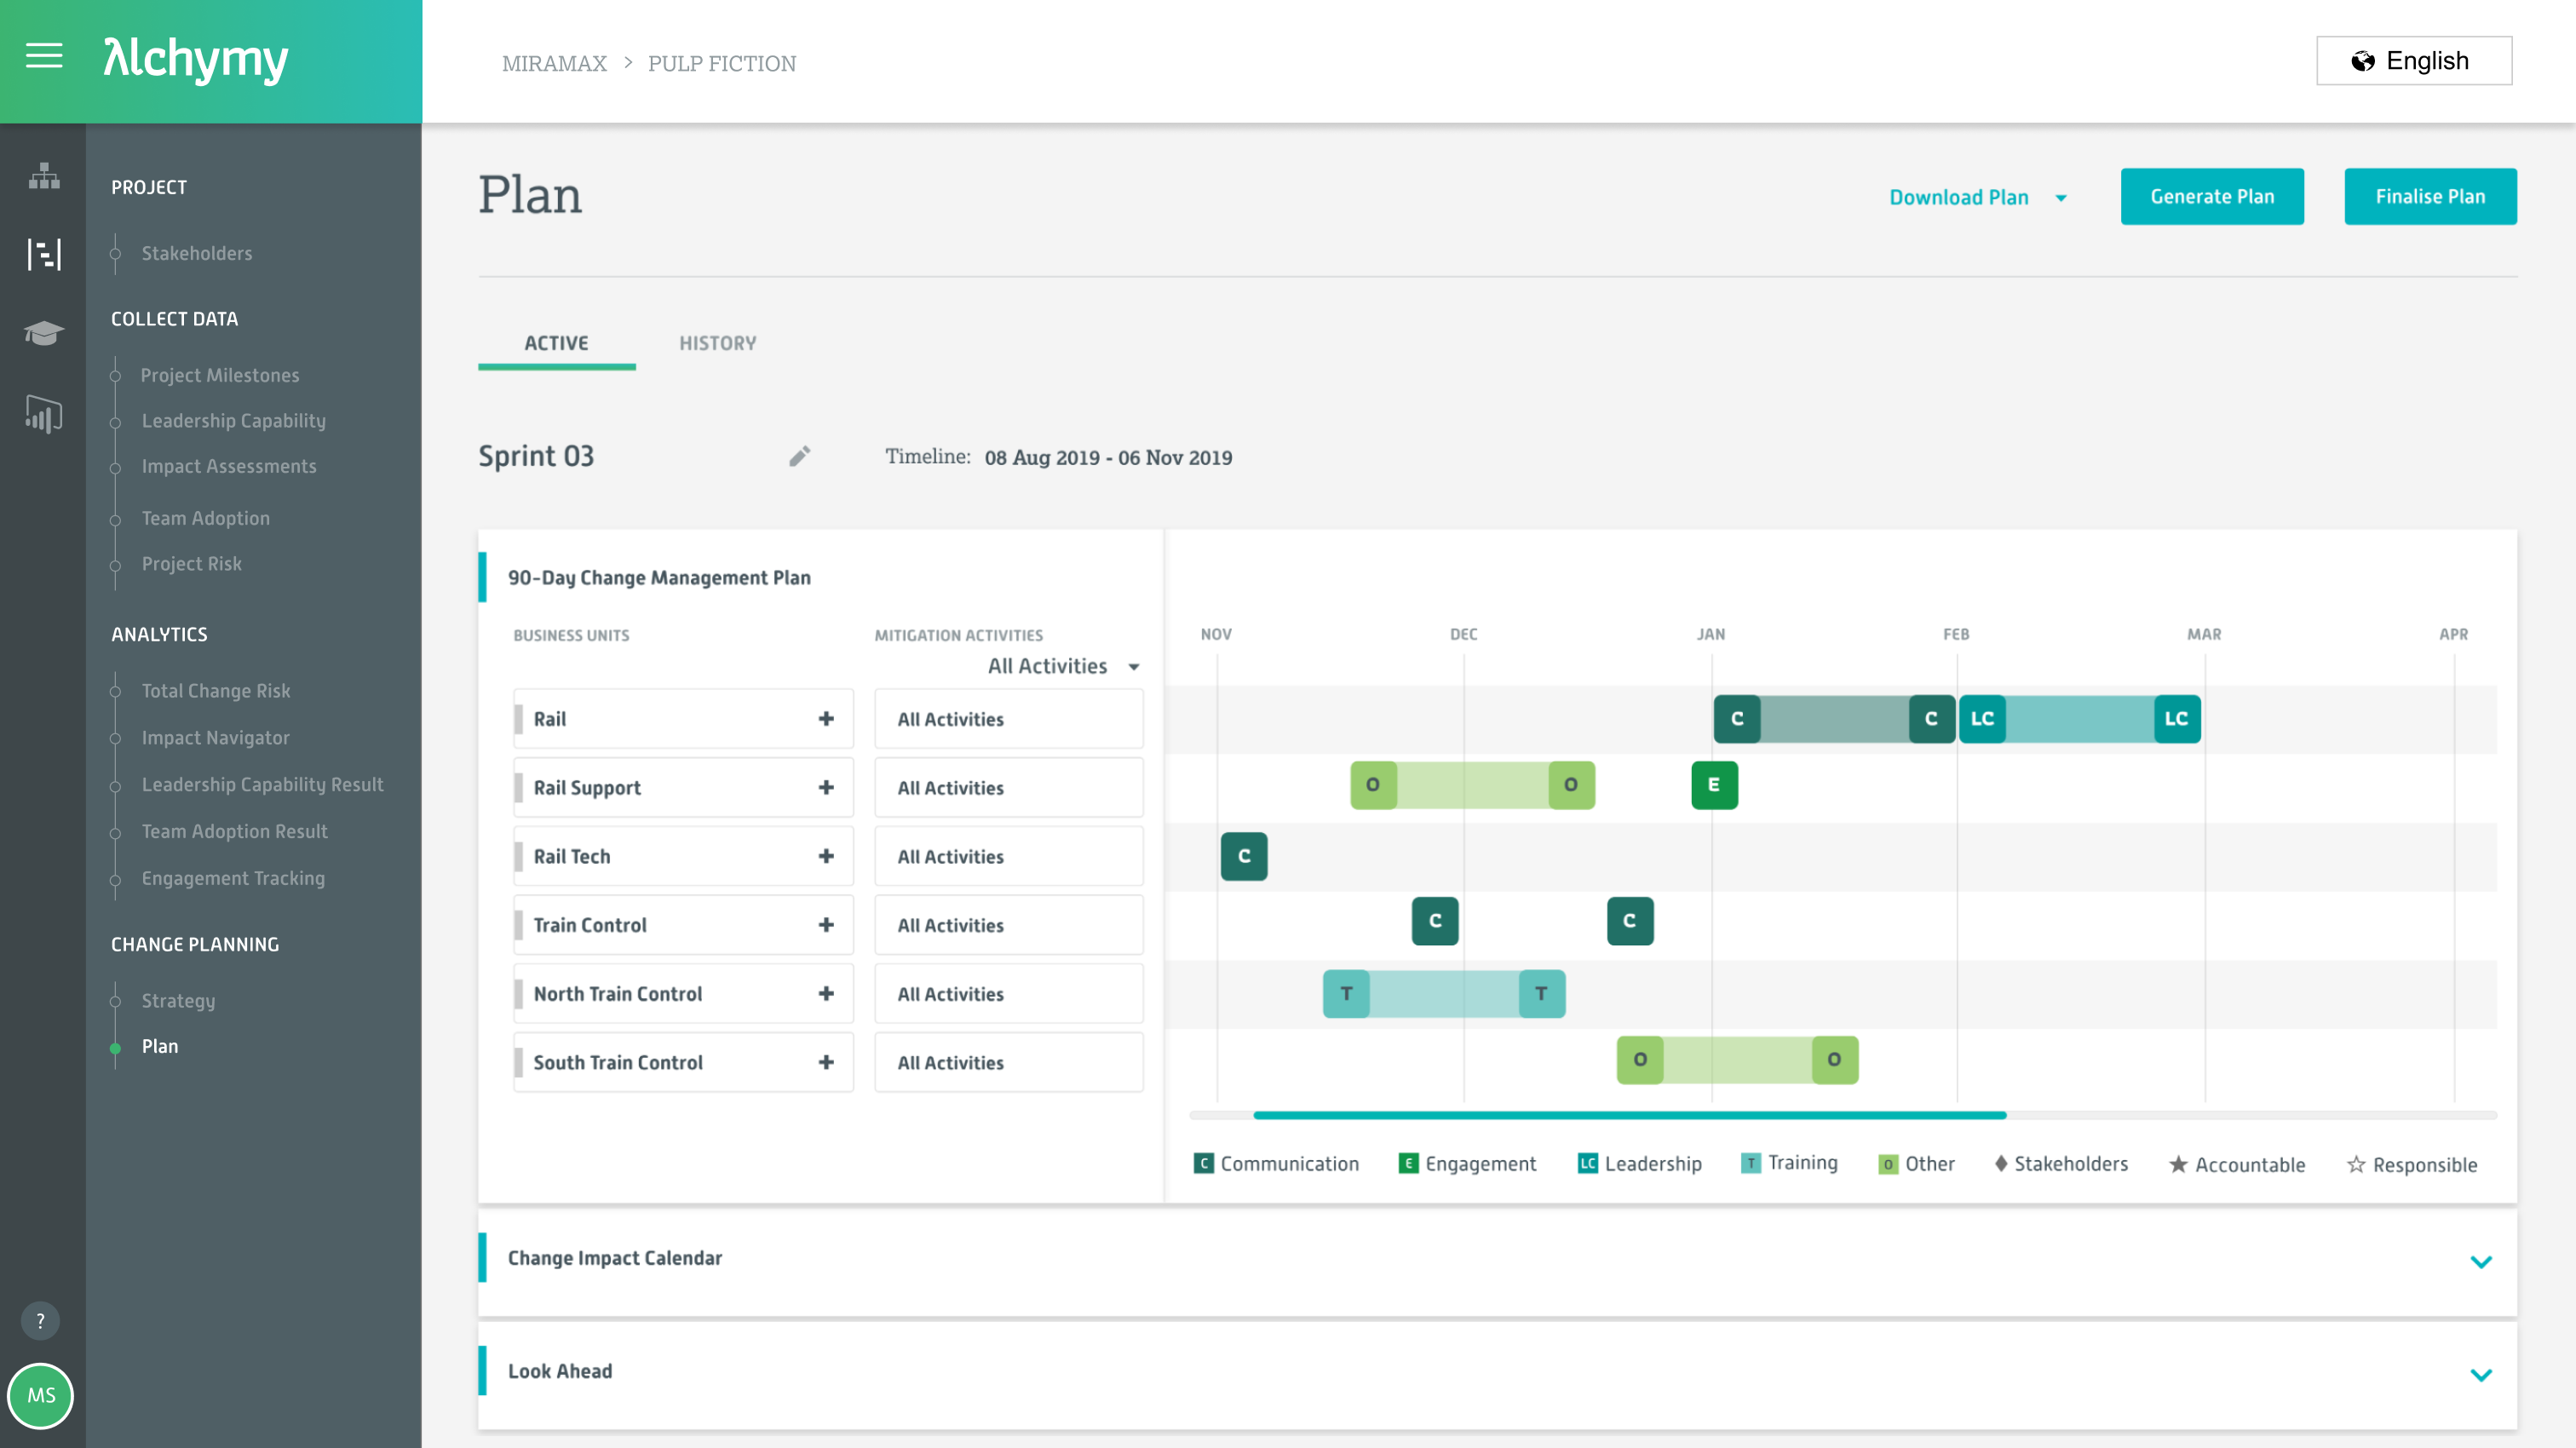Viewport: 2576px width, 1448px height.
Task: Expand the Look Ahead section
Action: 2481,1374
